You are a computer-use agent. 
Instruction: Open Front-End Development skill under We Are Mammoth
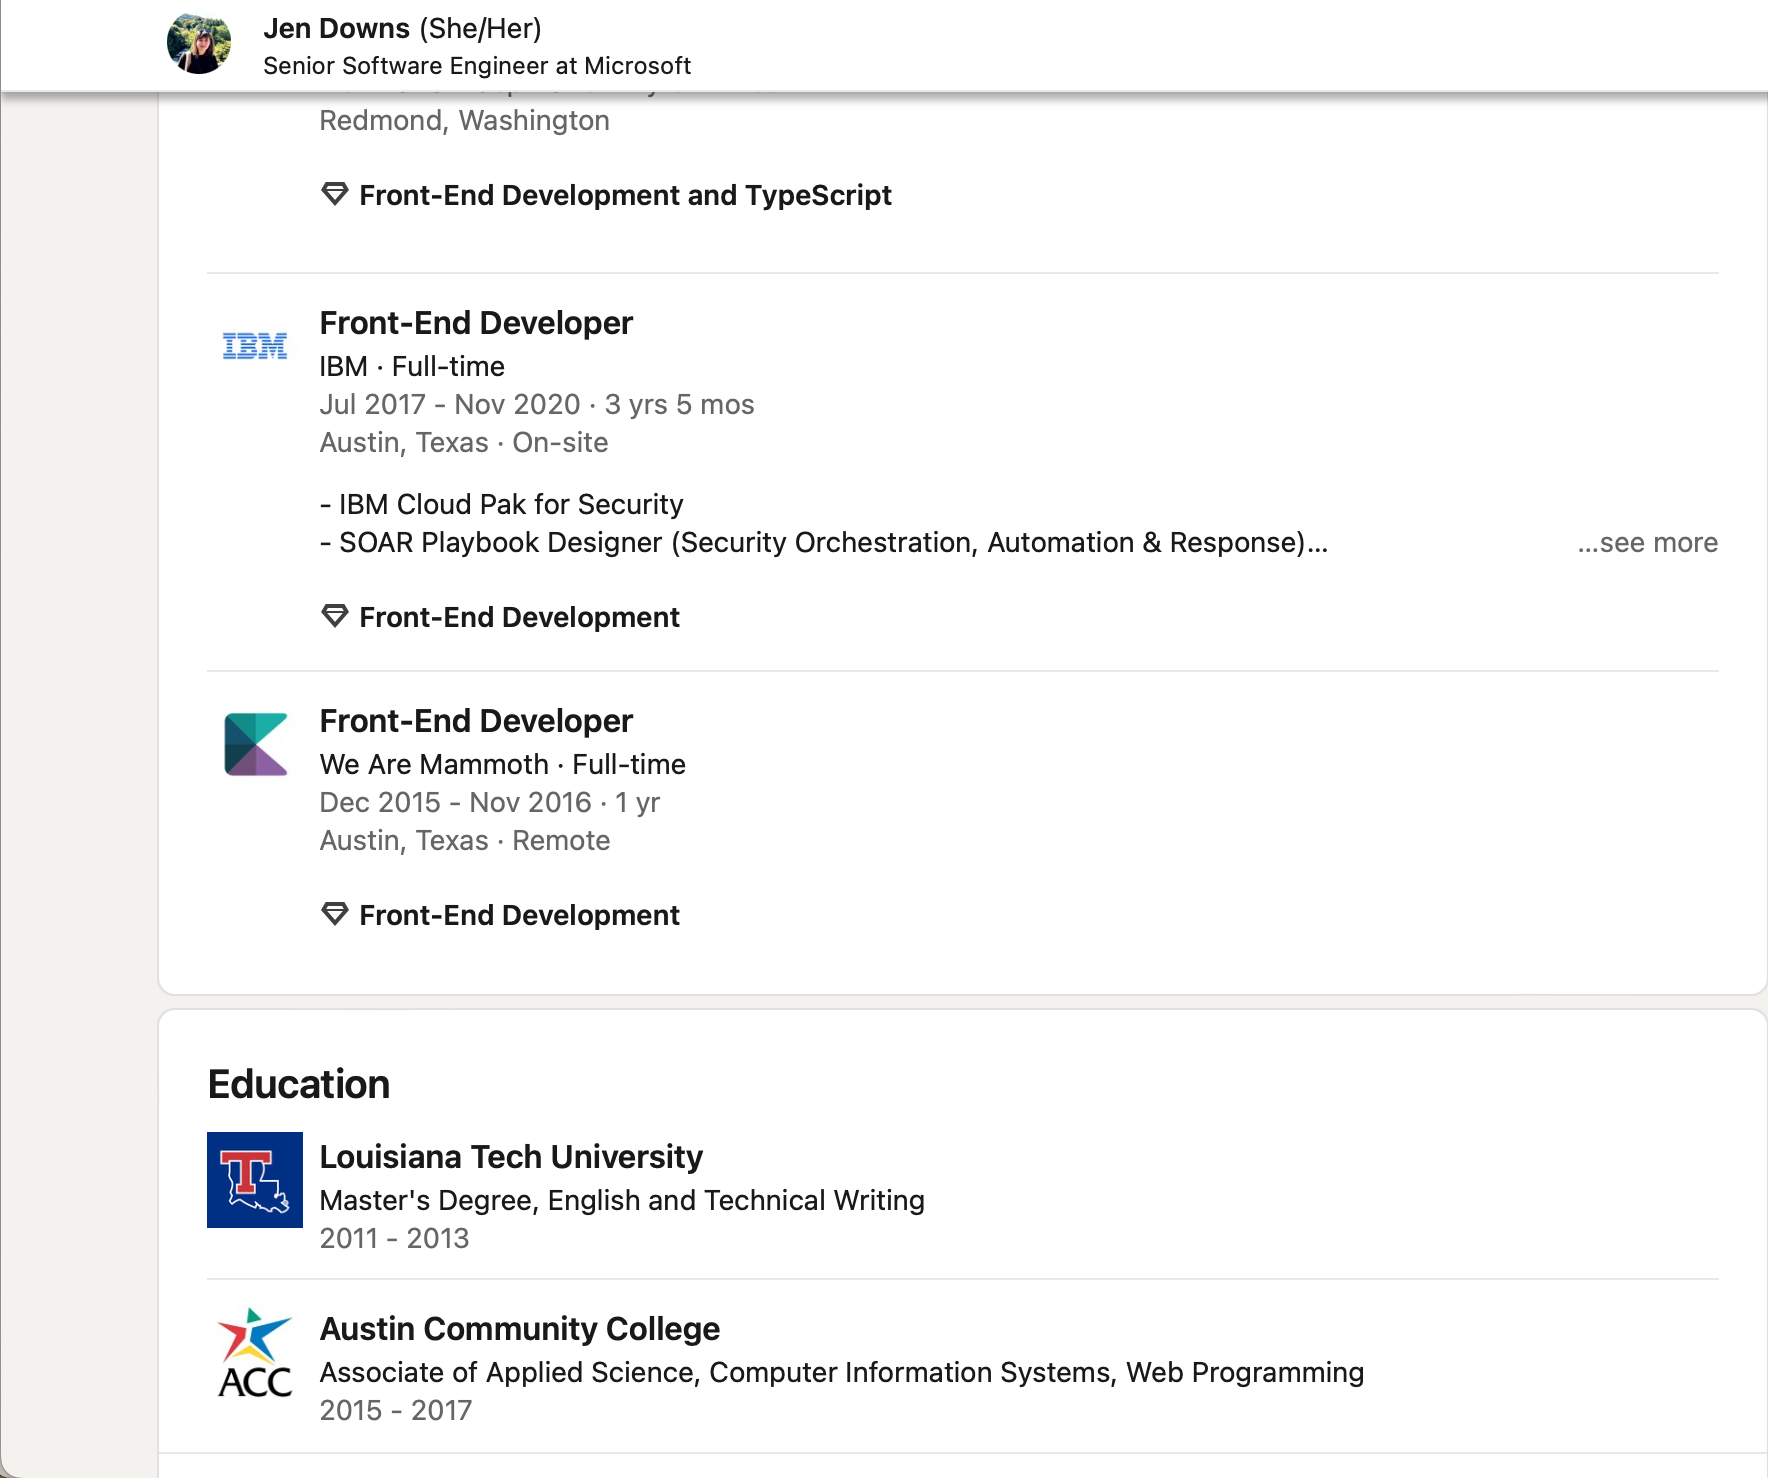coord(519,915)
